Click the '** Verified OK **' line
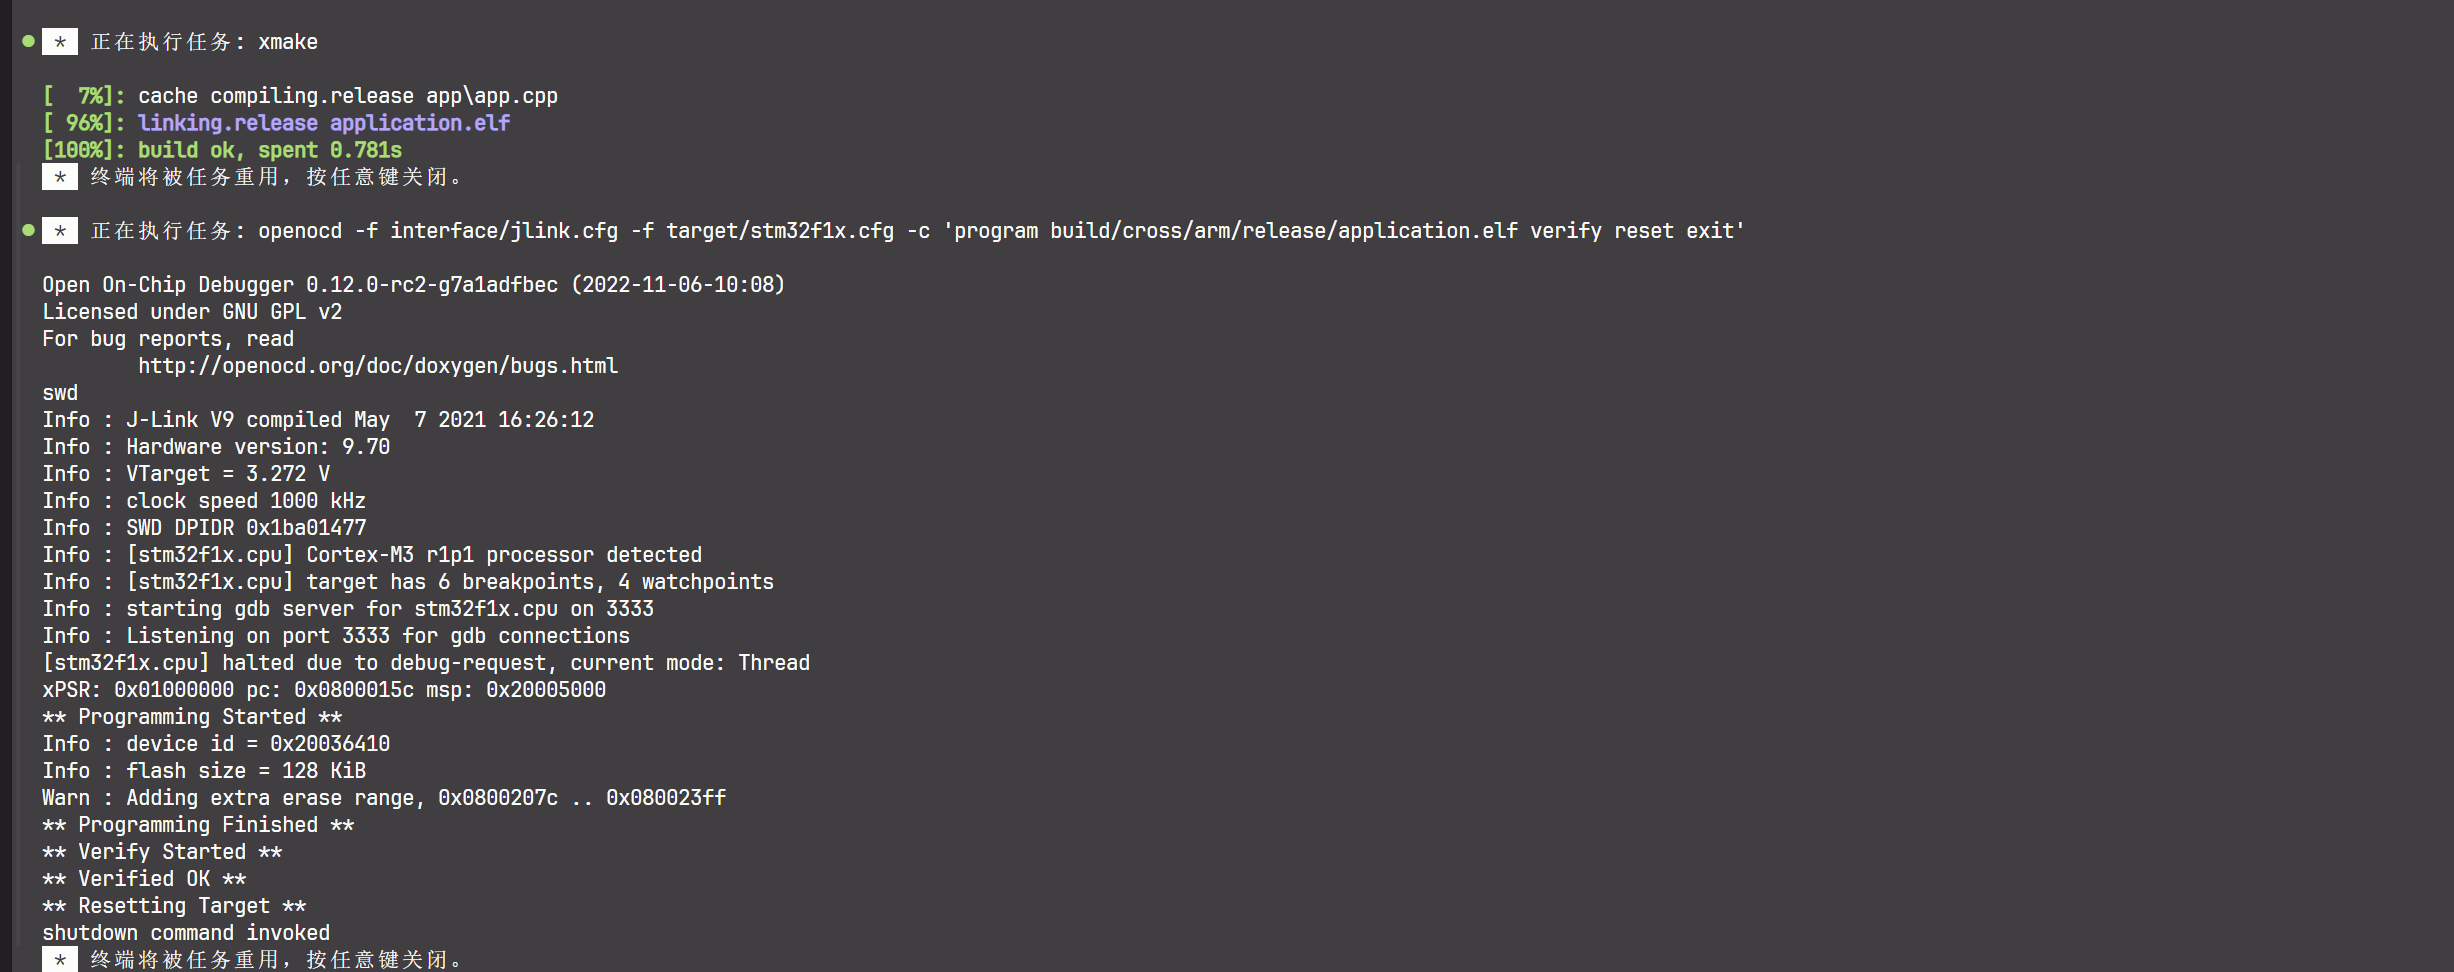The width and height of the screenshot is (2454, 972). [x=144, y=879]
